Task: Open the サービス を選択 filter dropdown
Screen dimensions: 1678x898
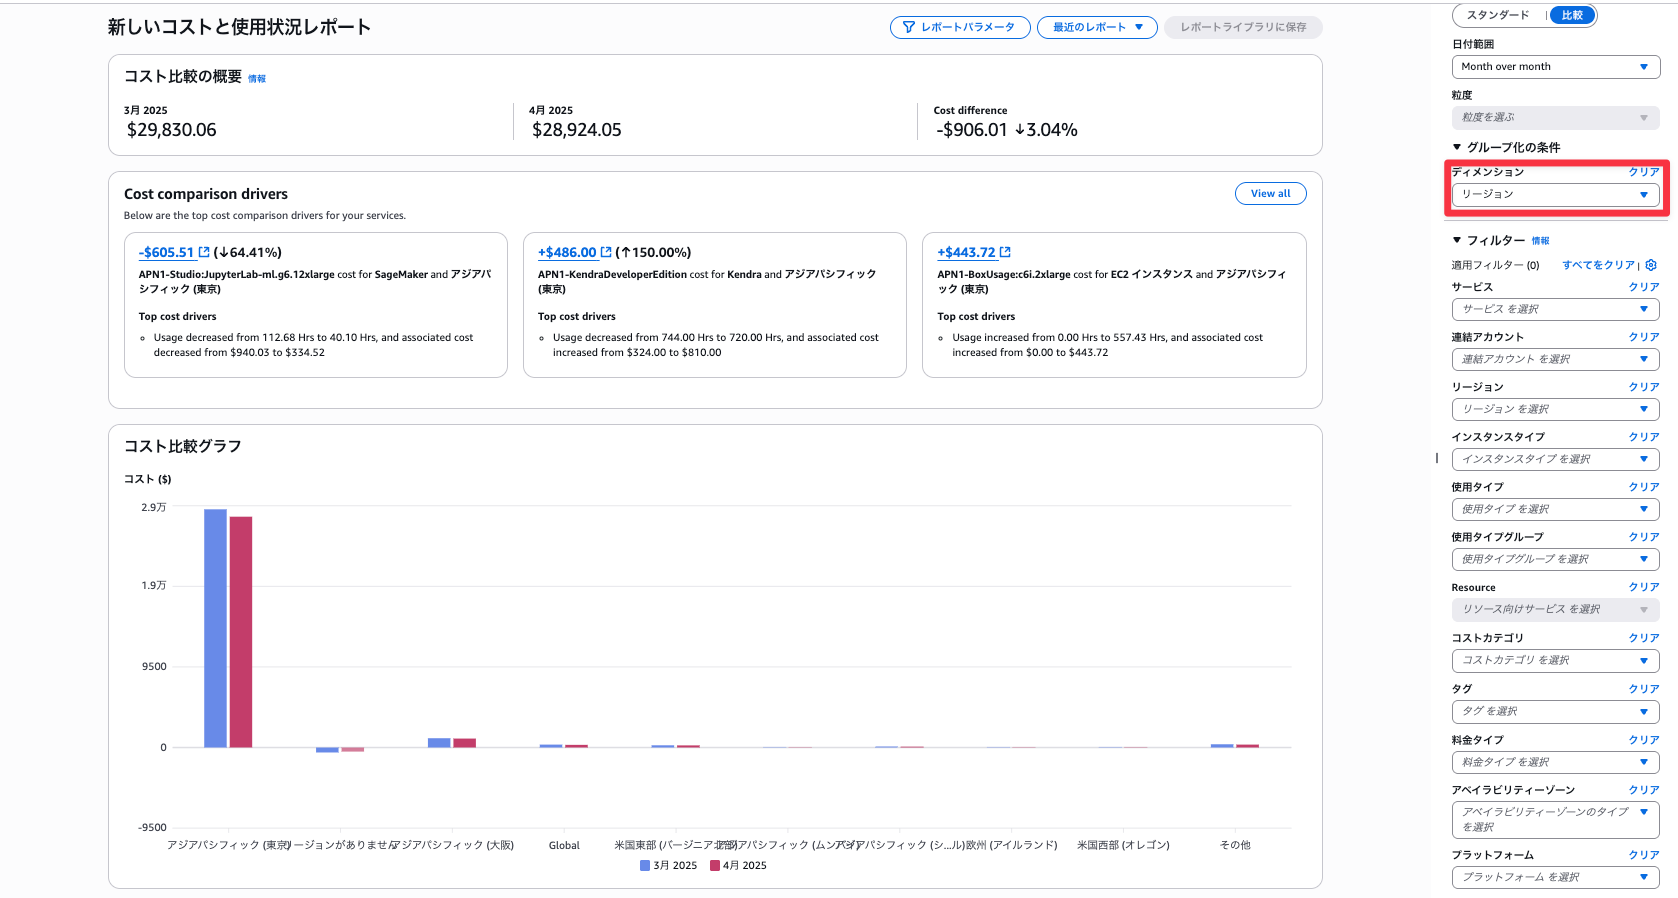Action: (x=1555, y=309)
